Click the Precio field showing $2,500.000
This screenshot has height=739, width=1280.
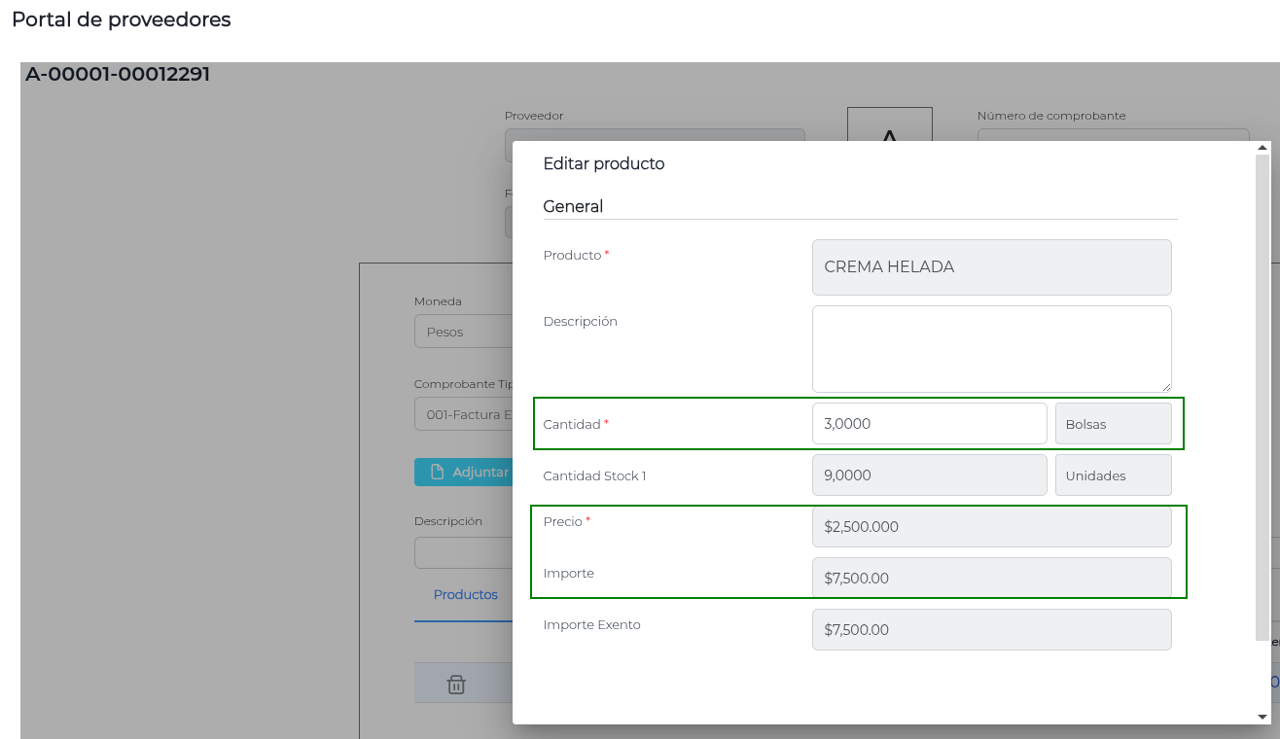coord(990,527)
